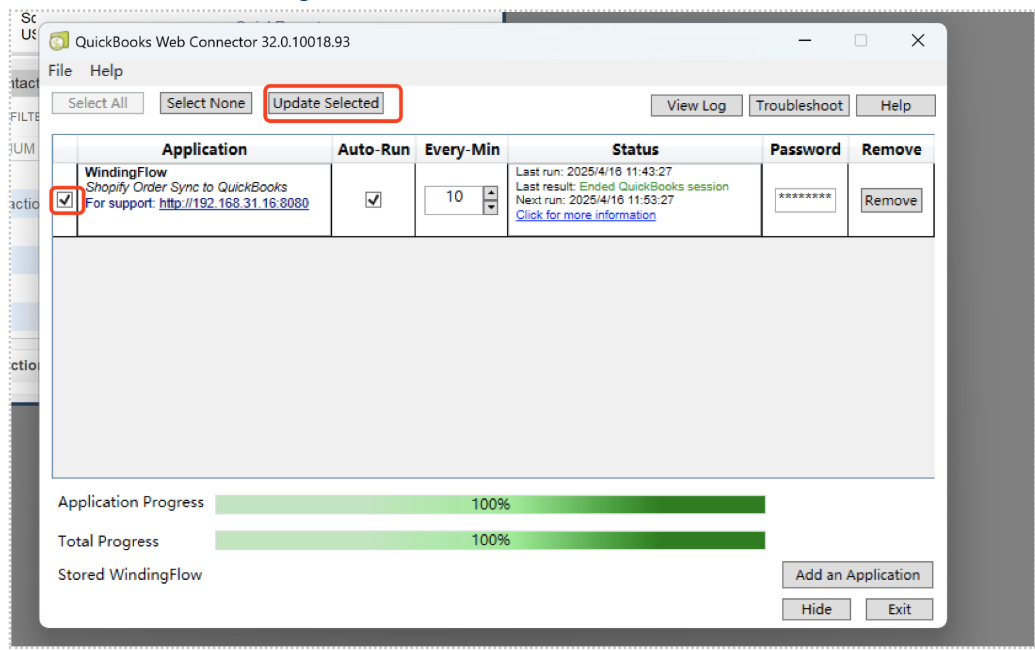Click the Stored WindingFlow status message
Screen dimensions: 1035x650
[x=130, y=575]
